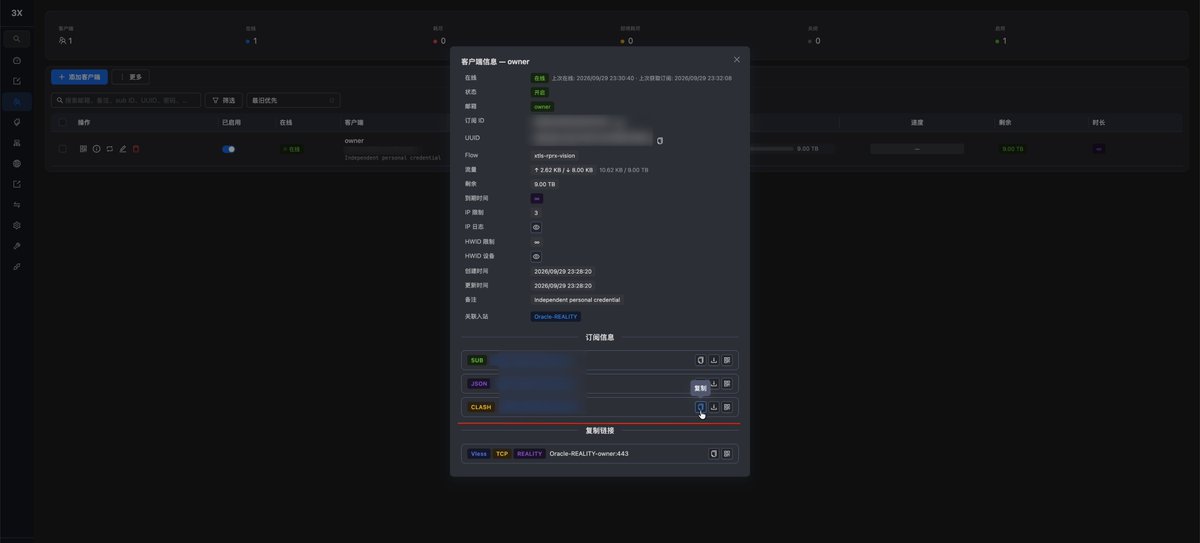Show QR code for JSON subscription
Image resolution: width=1200 pixels, height=543 pixels.
click(x=727, y=383)
